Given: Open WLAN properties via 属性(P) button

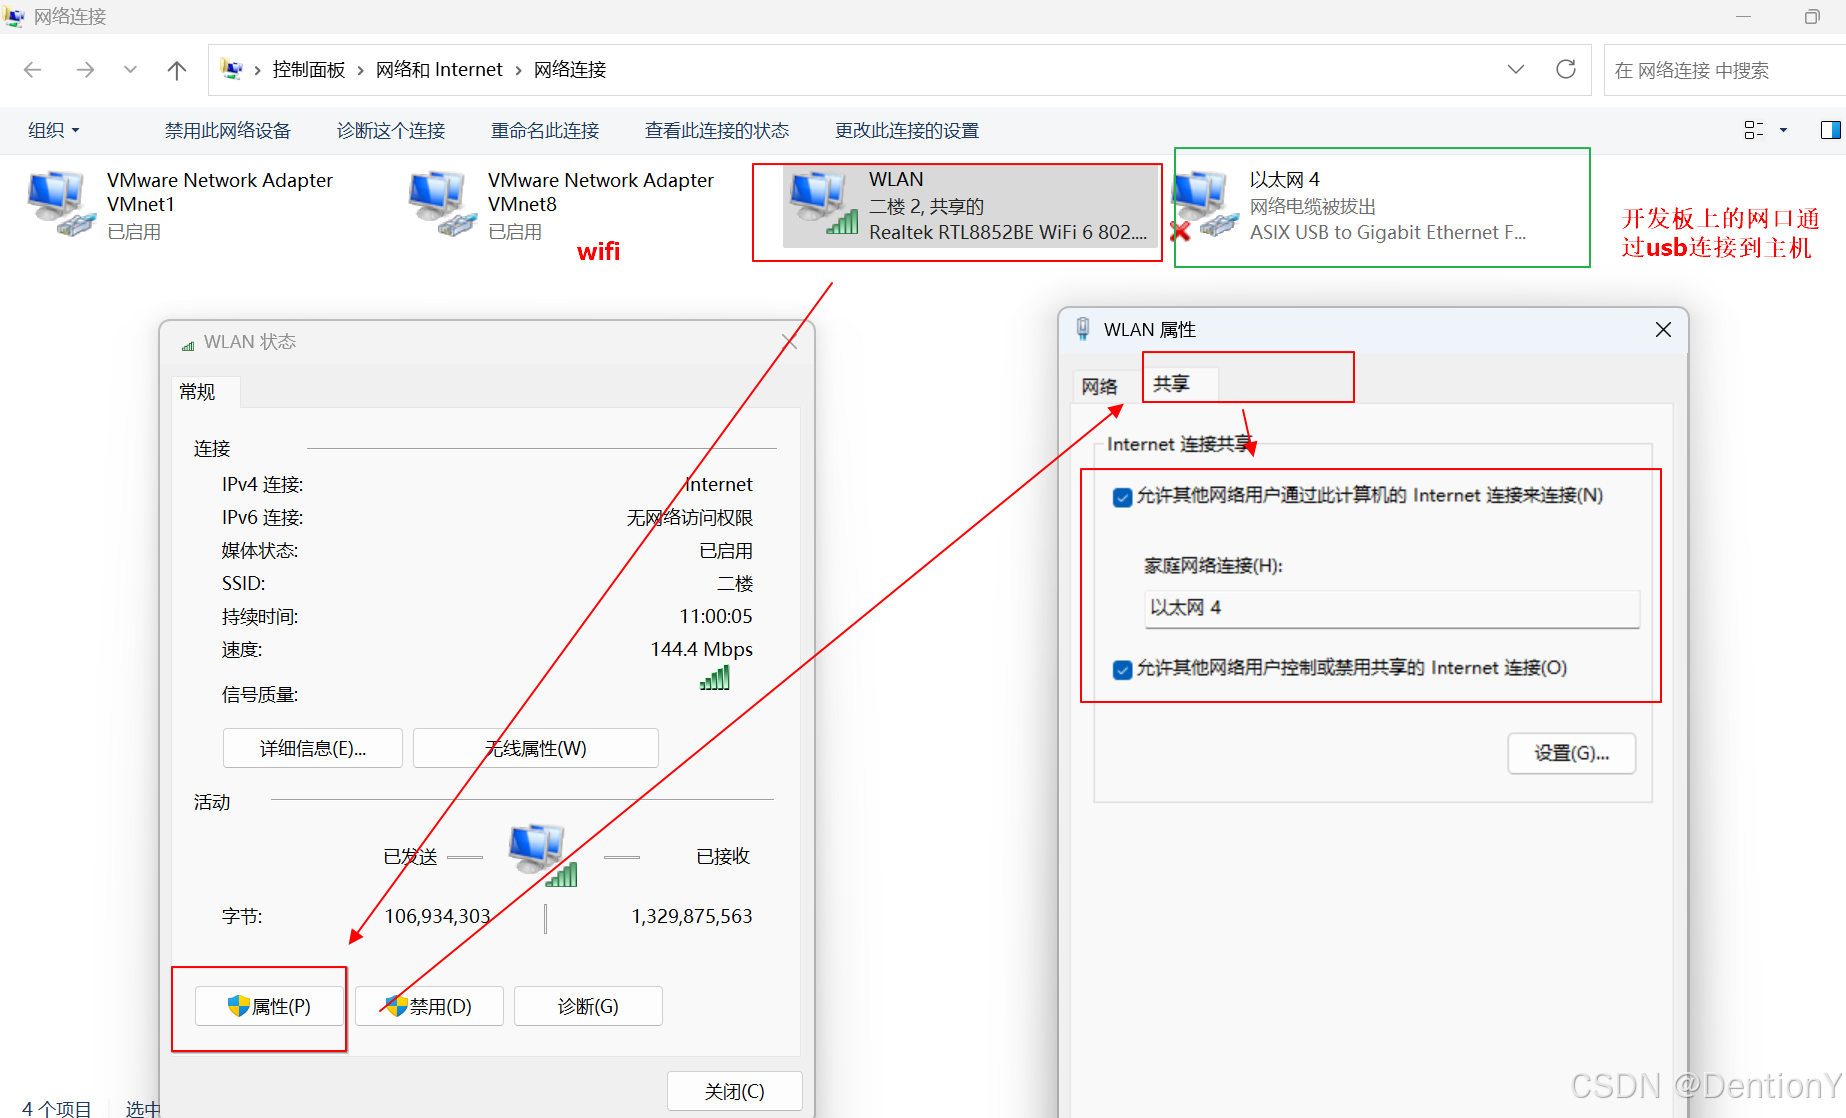Looking at the screenshot, I should coord(268,1006).
